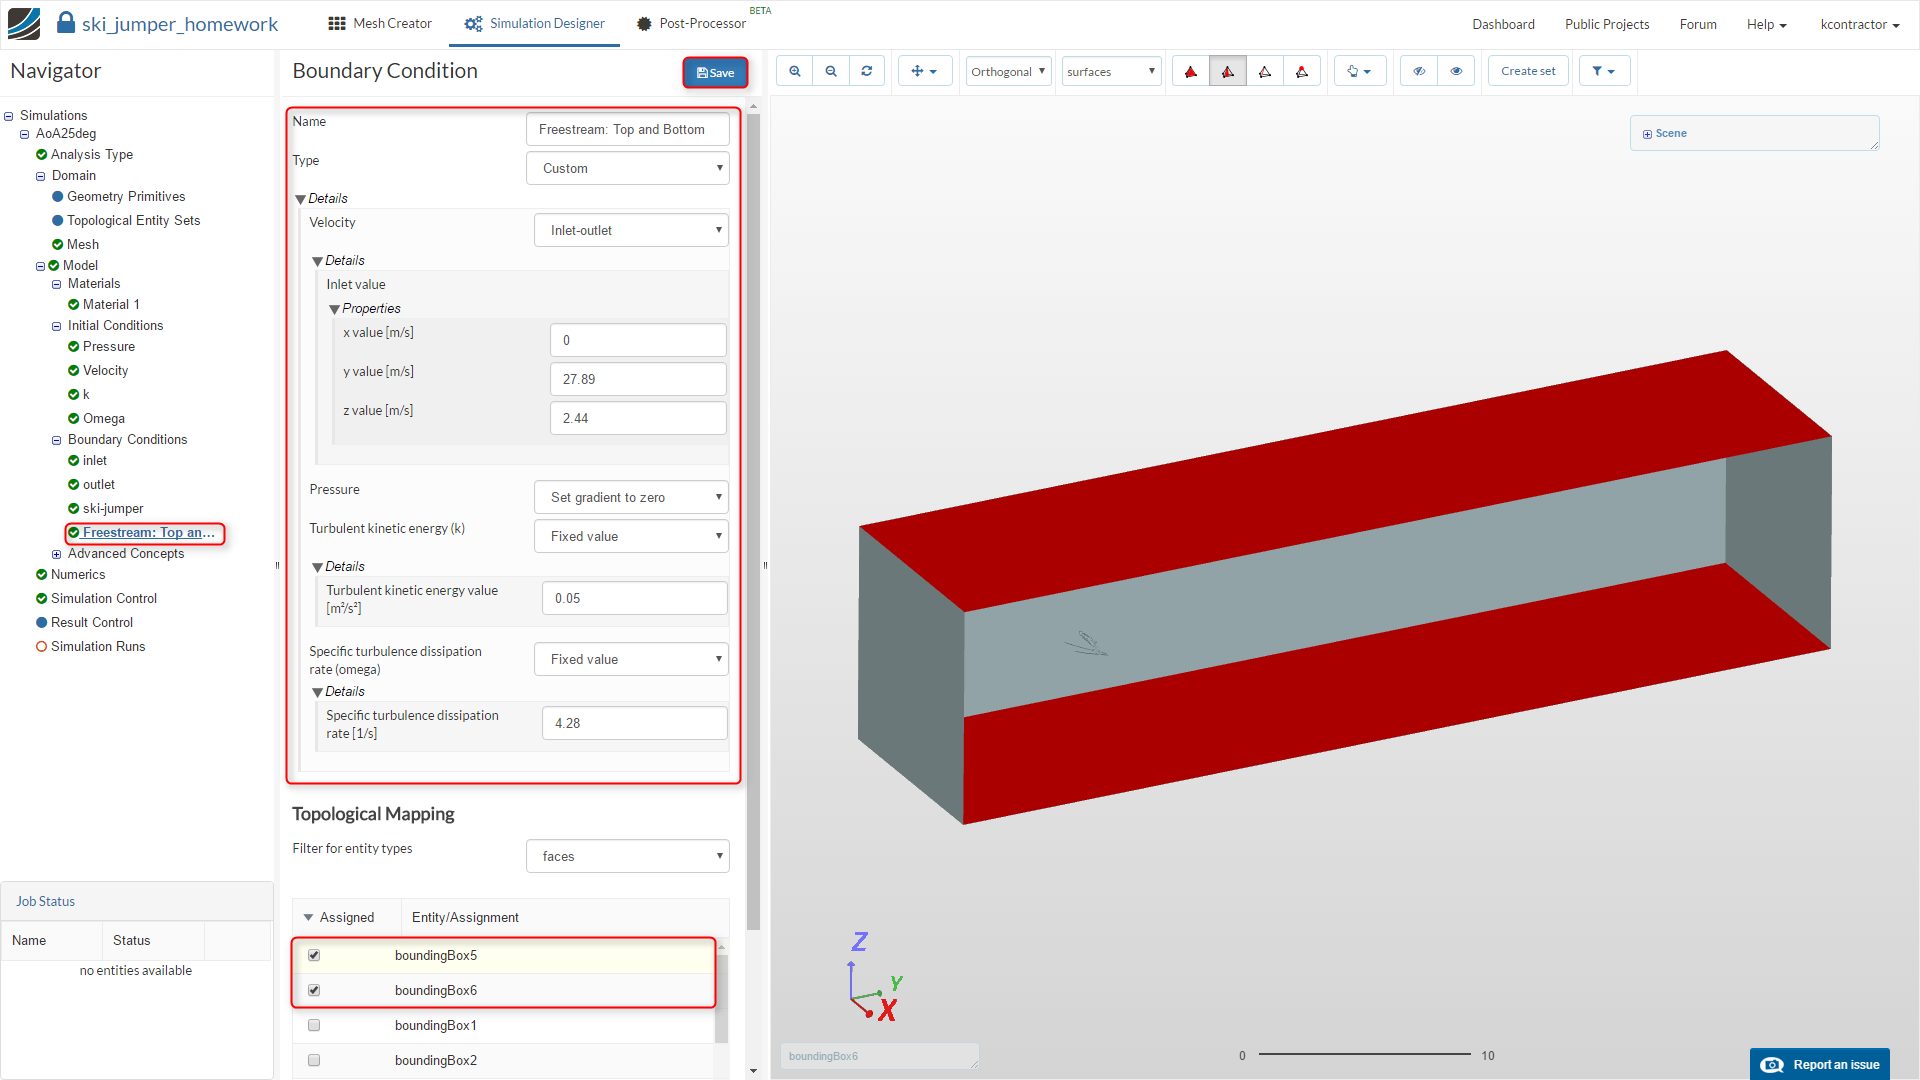The width and height of the screenshot is (1920, 1080).
Task: Open the Velocity type Inlet-outlet dropdown
Action: click(631, 230)
